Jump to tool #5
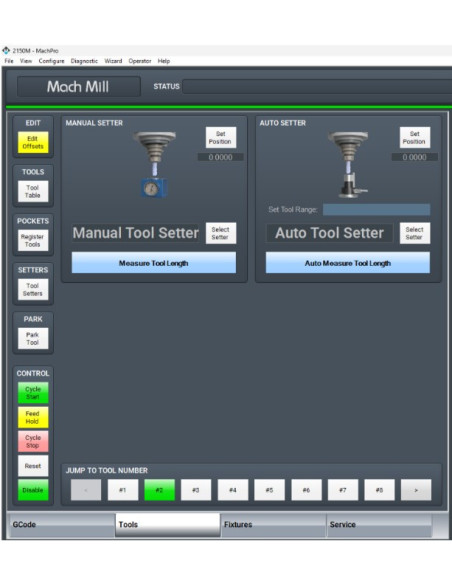 coord(269,490)
